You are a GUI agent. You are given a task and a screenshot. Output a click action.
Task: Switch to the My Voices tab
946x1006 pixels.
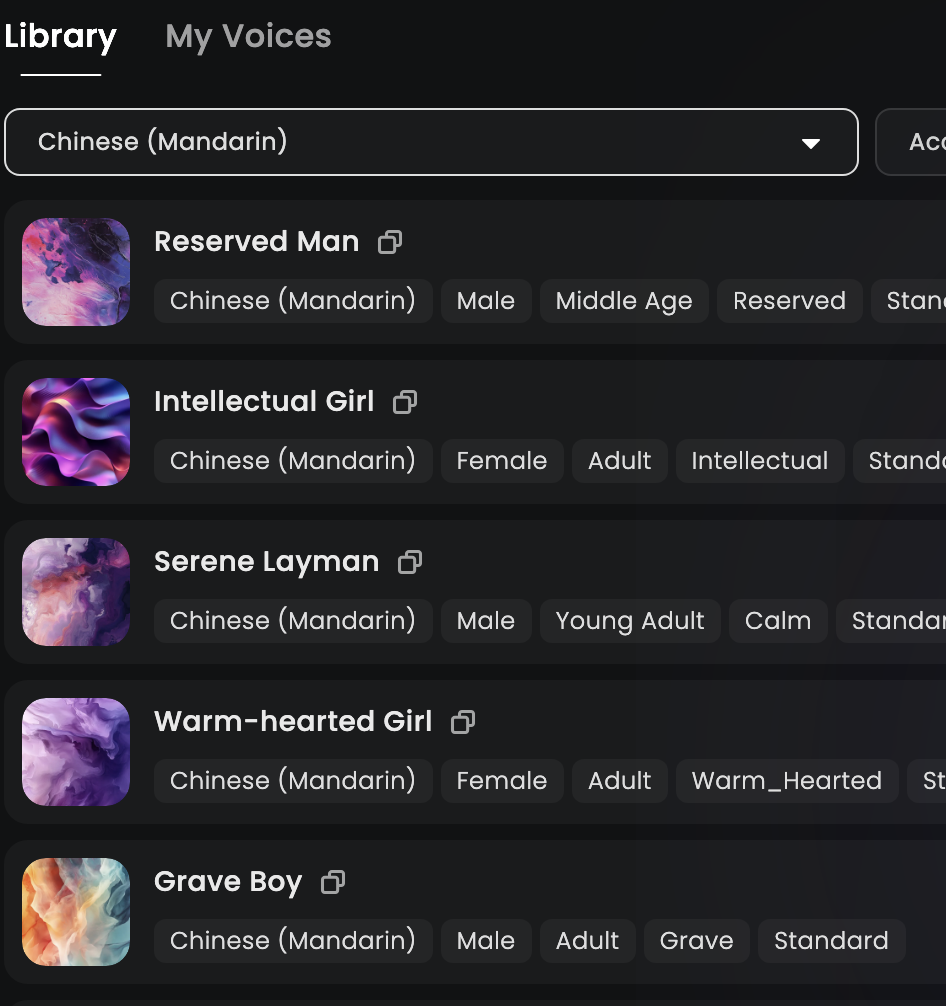[x=248, y=37]
